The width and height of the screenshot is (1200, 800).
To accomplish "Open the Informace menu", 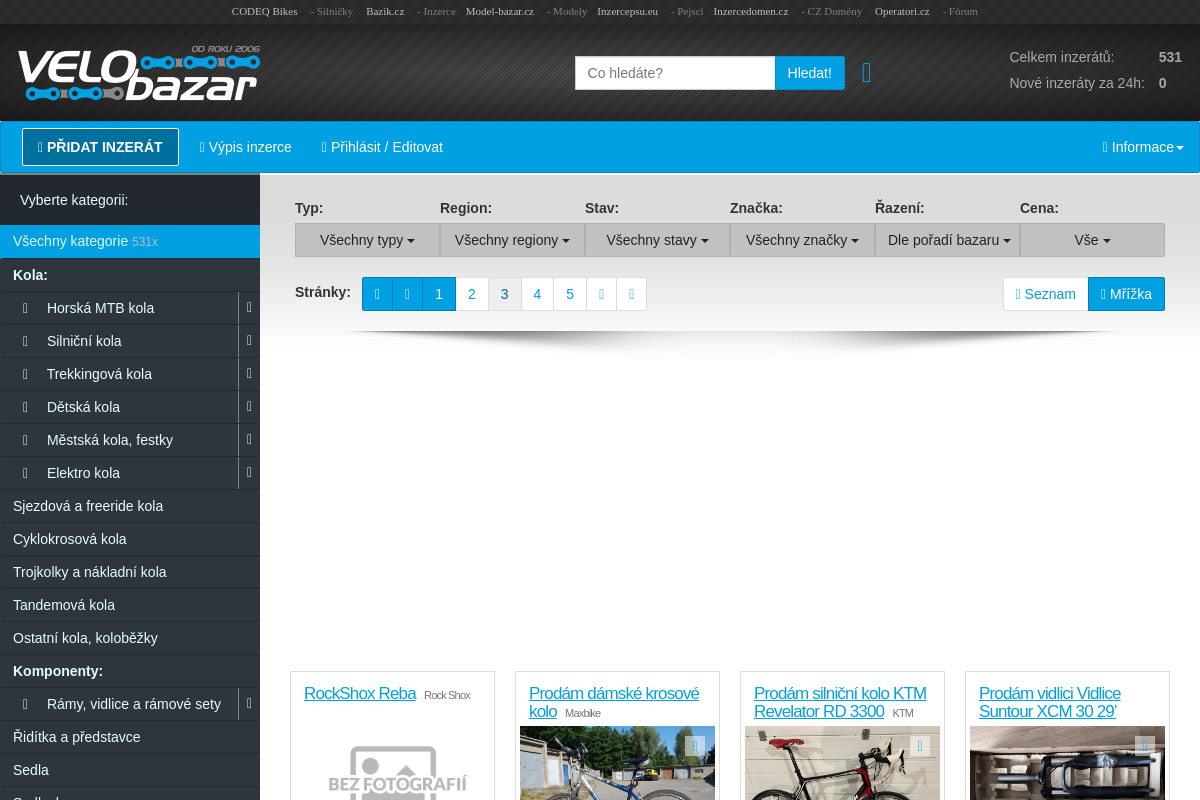I will [1143, 147].
